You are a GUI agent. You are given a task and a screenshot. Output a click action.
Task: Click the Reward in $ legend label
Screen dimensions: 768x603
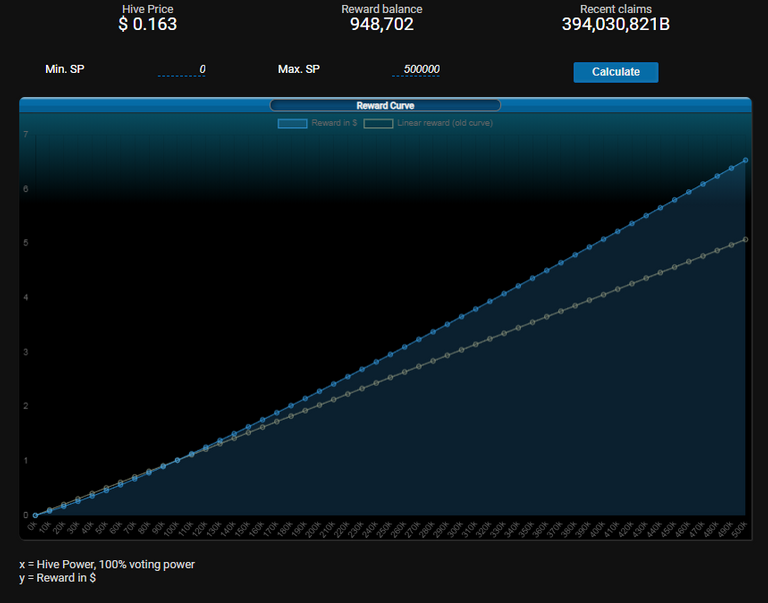click(334, 123)
